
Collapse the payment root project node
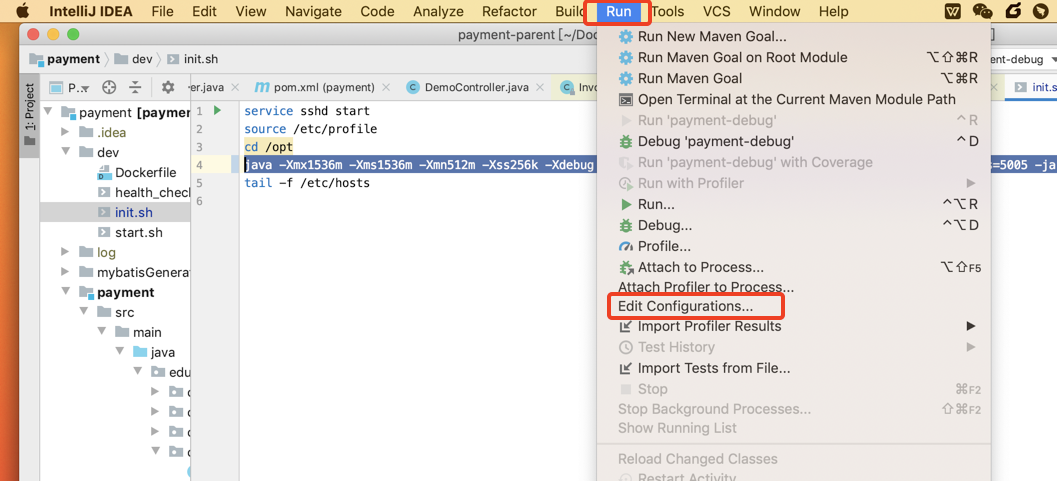[x=48, y=112]
